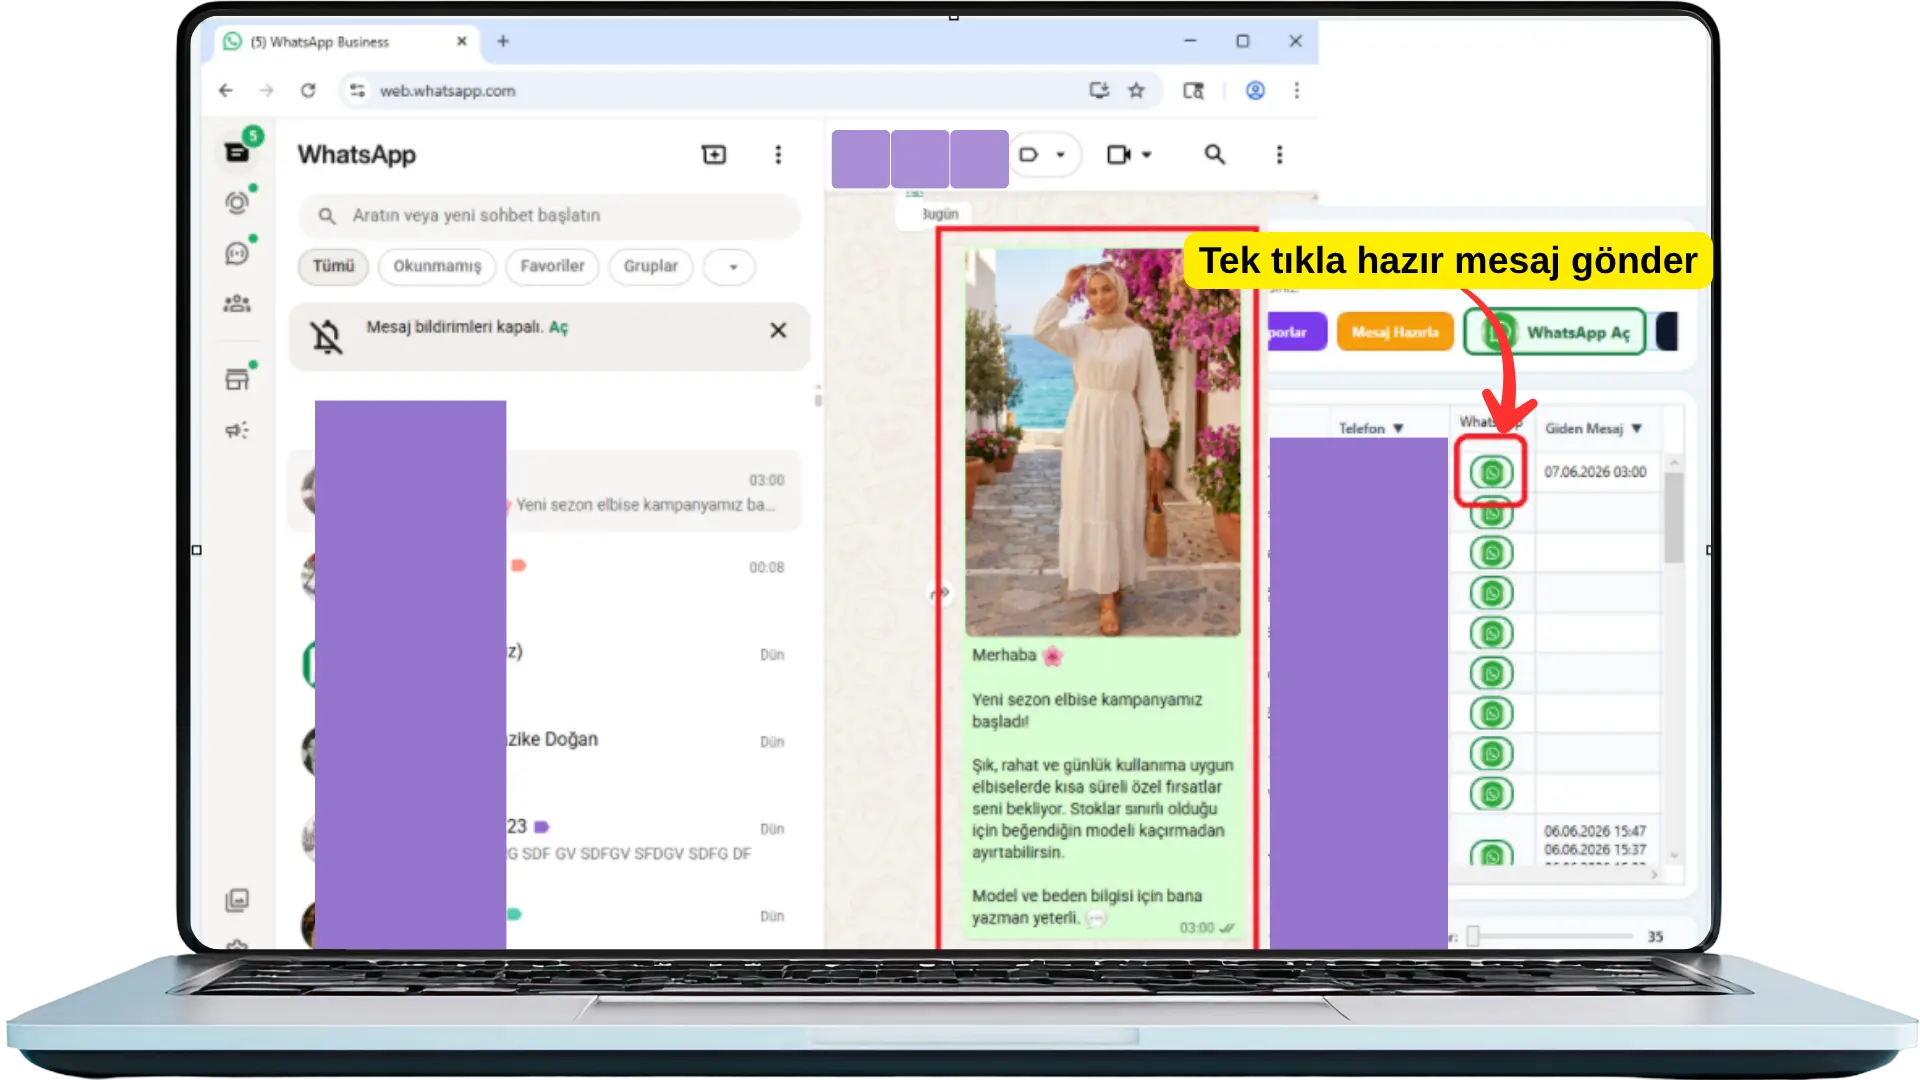Open a new browser tab
The width and height of the screenshot is (1920, 1080).
point(503,41)
